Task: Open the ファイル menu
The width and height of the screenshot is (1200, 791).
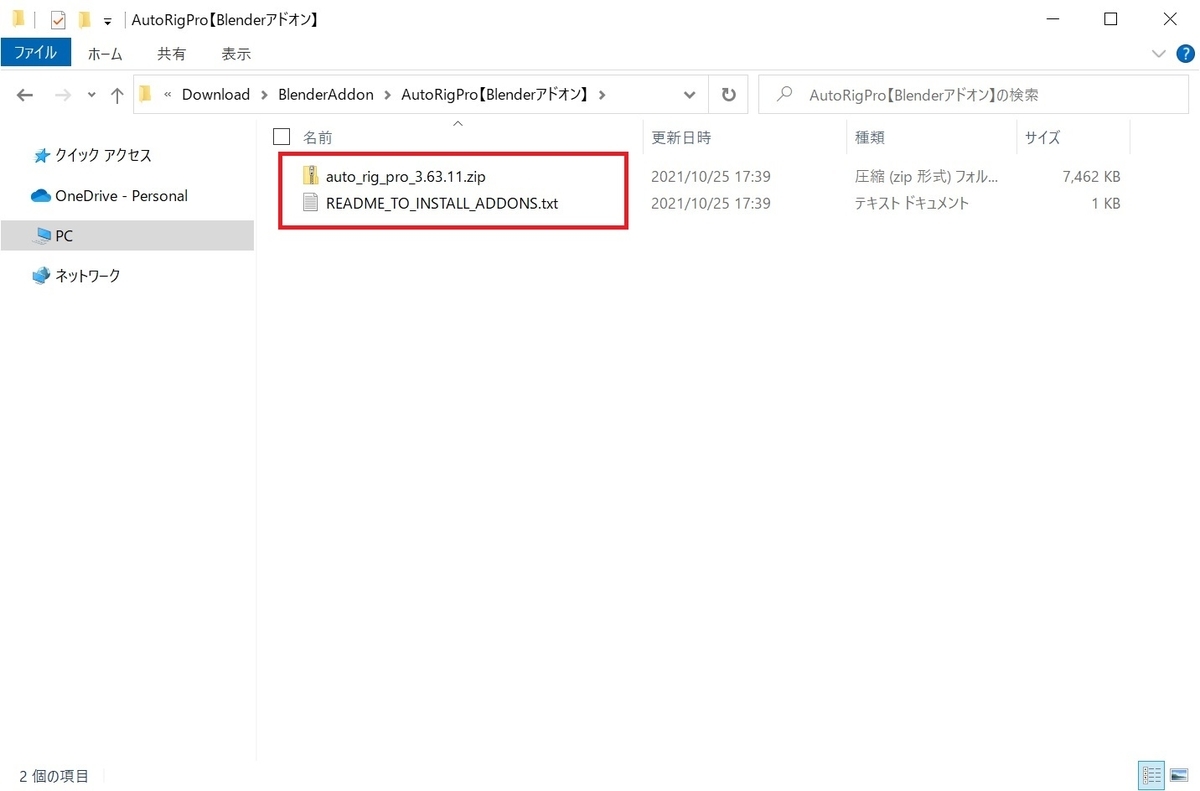Action: click(x=36, y=53)
